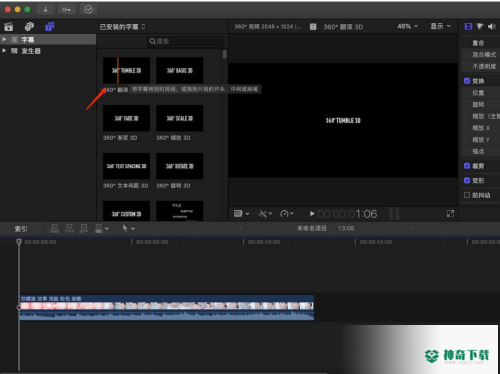Click the clip icon before 360° 翻滚 3D
This screenshot has width=500, height=374.
(x=313, y=27)
